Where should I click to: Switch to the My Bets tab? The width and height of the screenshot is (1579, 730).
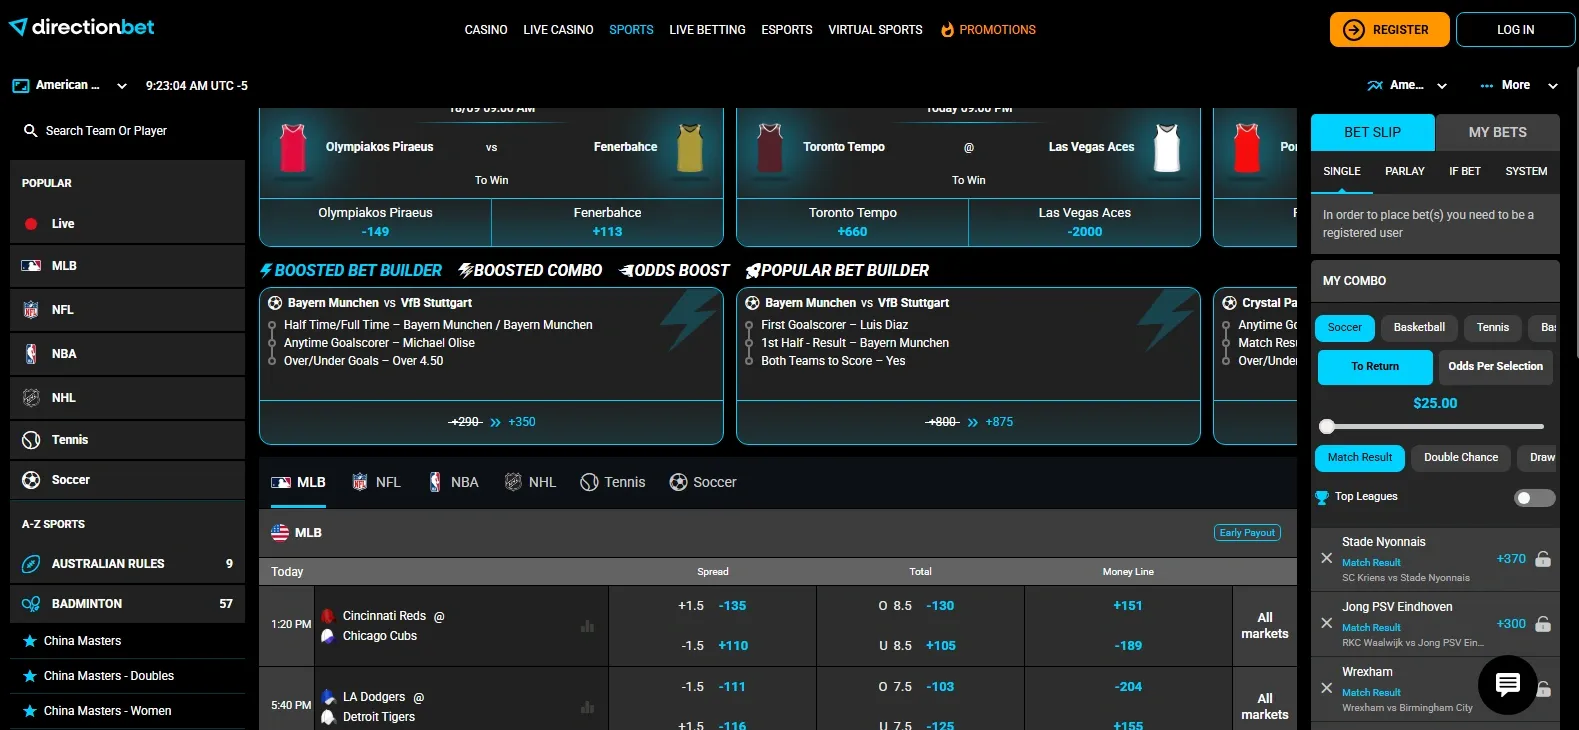click(1497, 132)
